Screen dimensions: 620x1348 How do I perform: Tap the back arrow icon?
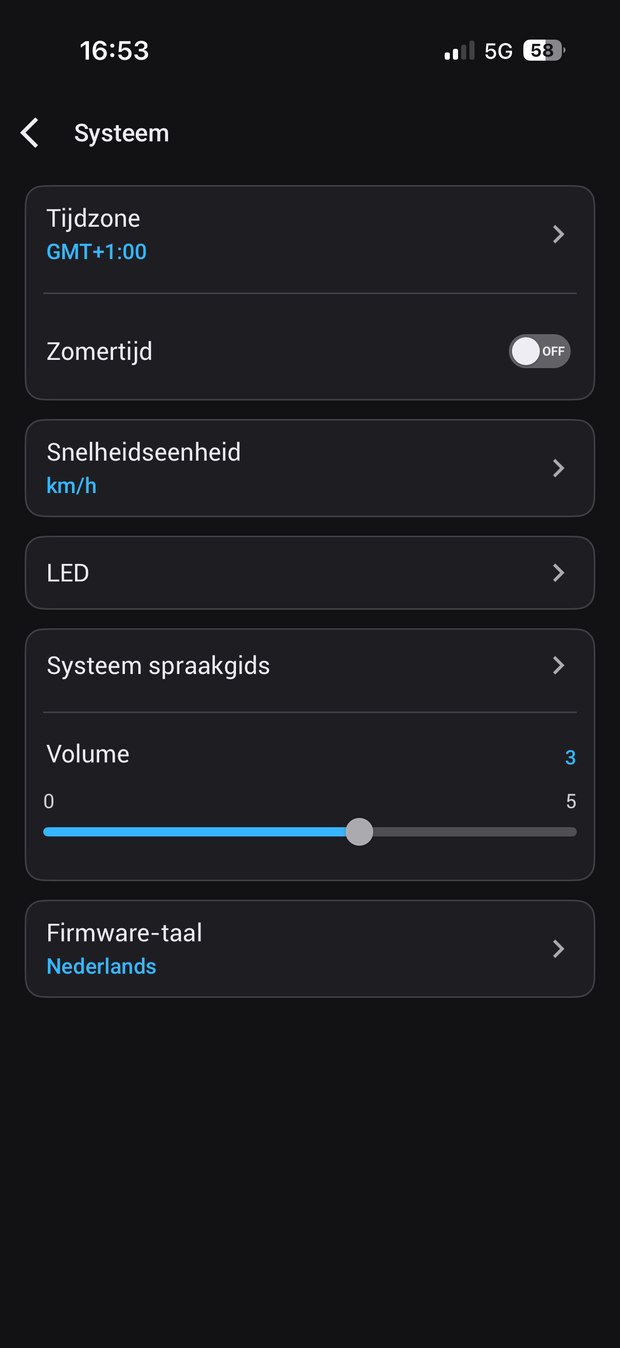30,133
